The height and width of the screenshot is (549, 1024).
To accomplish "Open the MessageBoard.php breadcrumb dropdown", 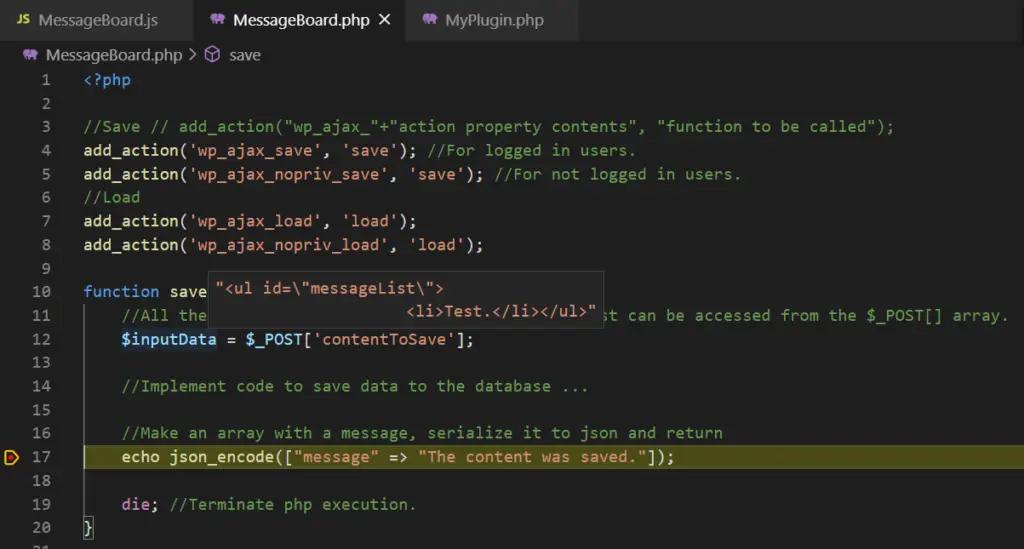I will (113, 55).
